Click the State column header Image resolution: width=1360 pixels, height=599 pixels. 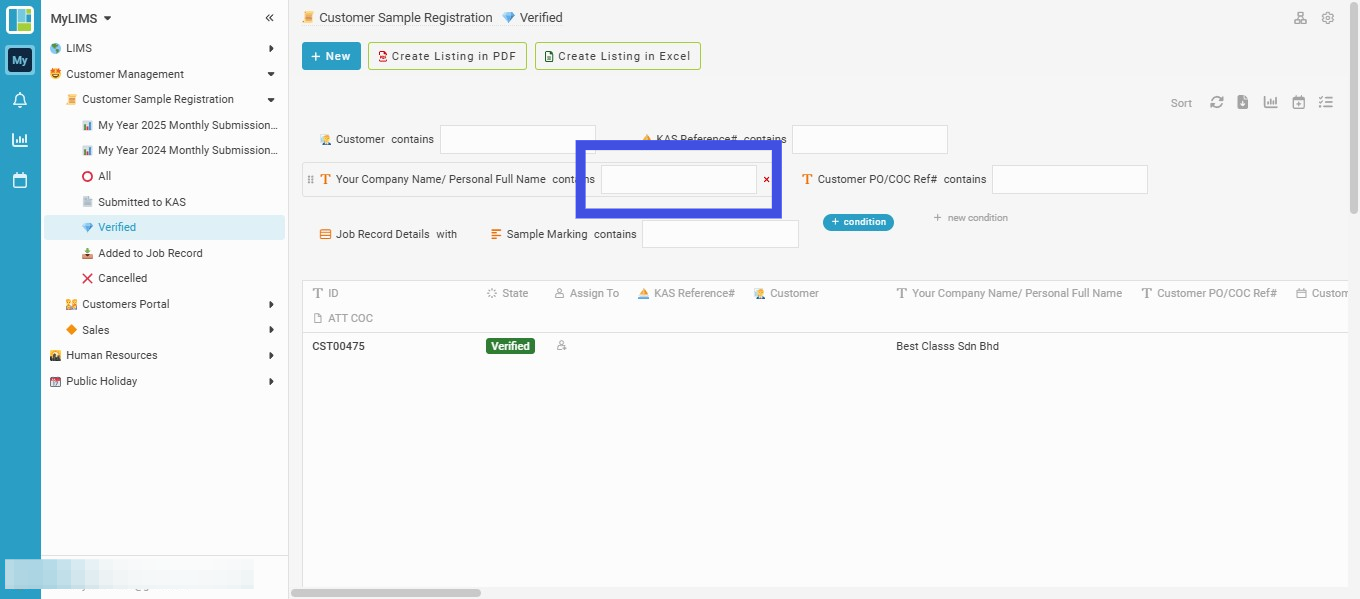pyautogui.click(x=508, y=293)
